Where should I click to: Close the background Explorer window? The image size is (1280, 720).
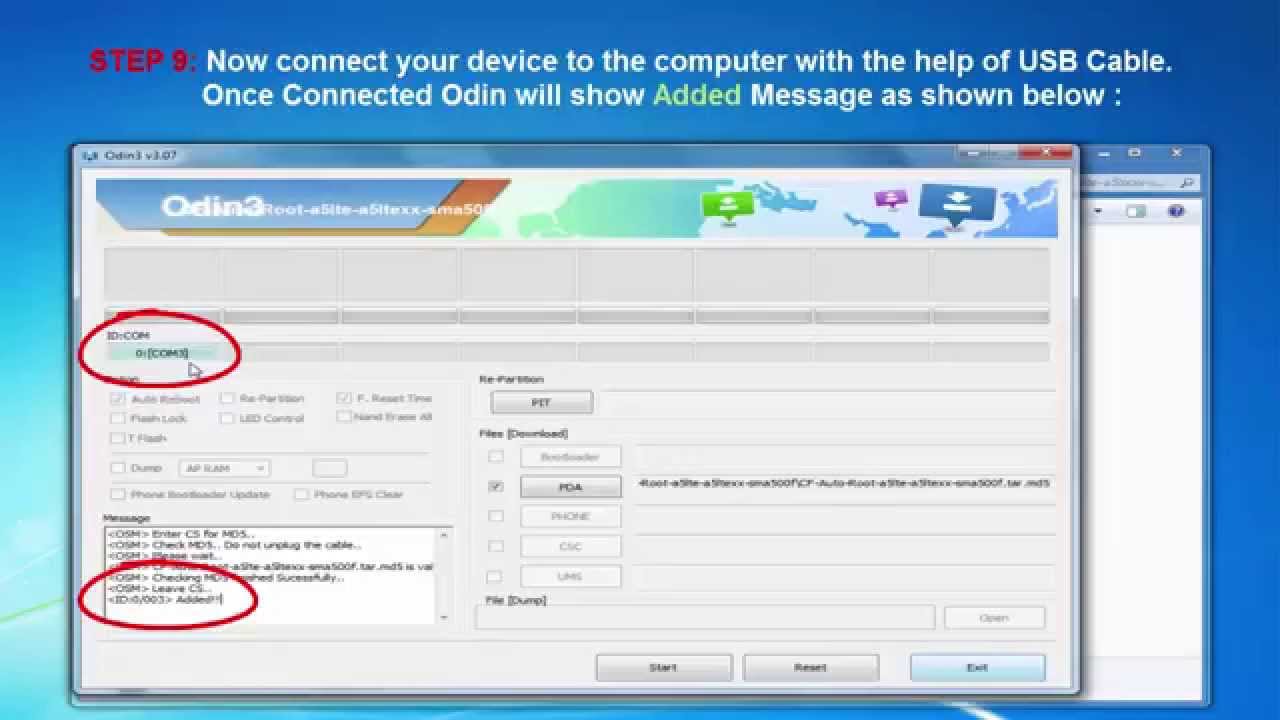click(1178, 154)
